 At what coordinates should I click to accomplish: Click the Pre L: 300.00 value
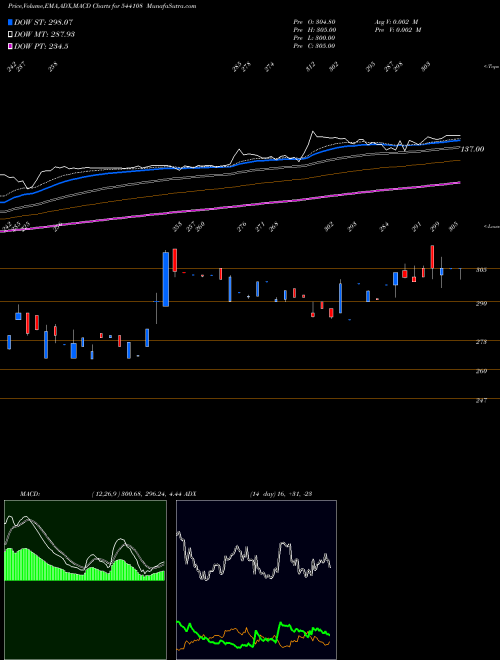(314, 38)
